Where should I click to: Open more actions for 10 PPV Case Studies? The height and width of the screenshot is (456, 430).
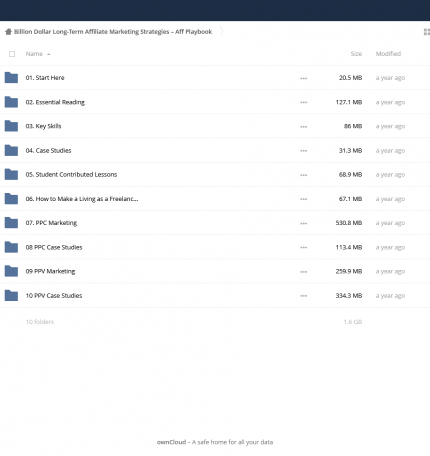(303, 296)
